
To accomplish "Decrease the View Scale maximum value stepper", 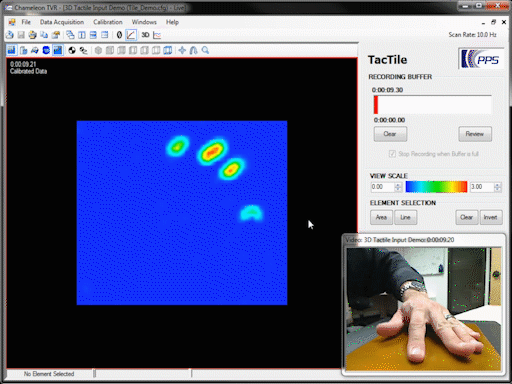I will click(497, 189).
